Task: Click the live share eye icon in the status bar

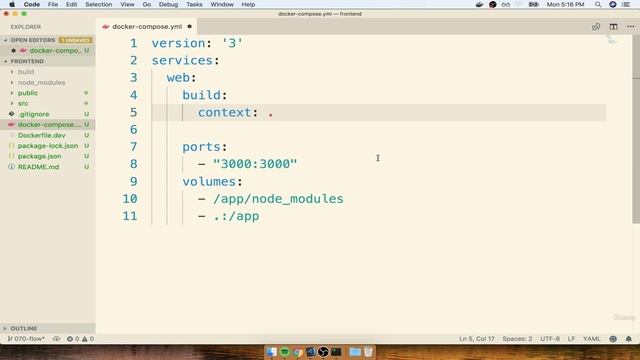Action: coord(56,339)
